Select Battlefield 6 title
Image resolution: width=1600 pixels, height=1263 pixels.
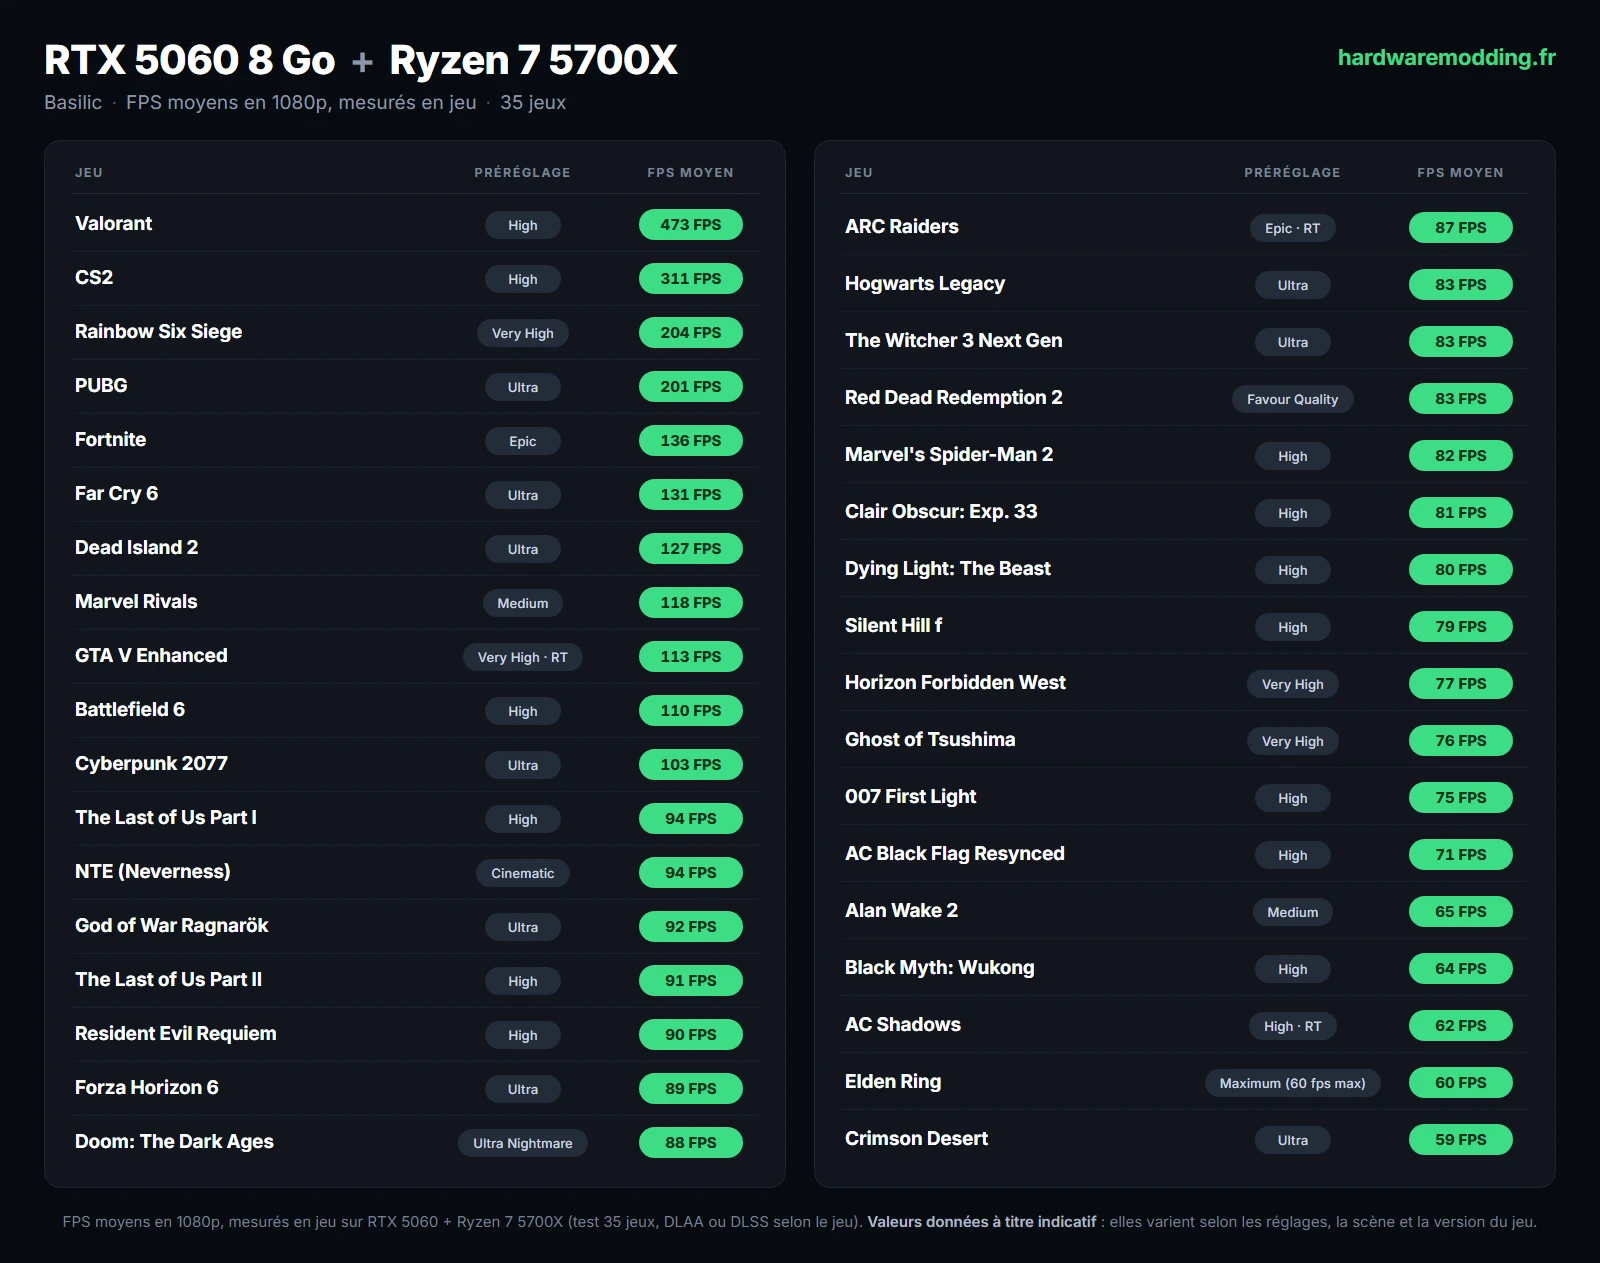point(130,710)
